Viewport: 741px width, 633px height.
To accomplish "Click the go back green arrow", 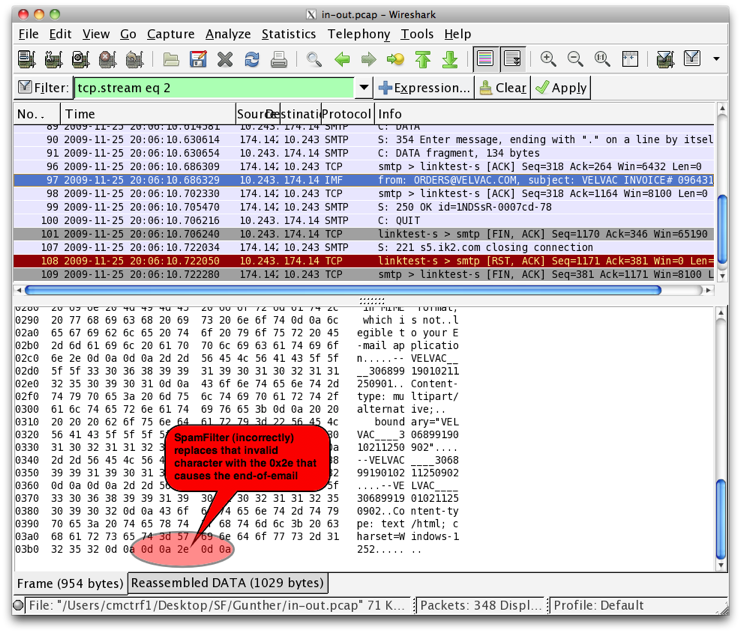I will click(x=342, y=60).
